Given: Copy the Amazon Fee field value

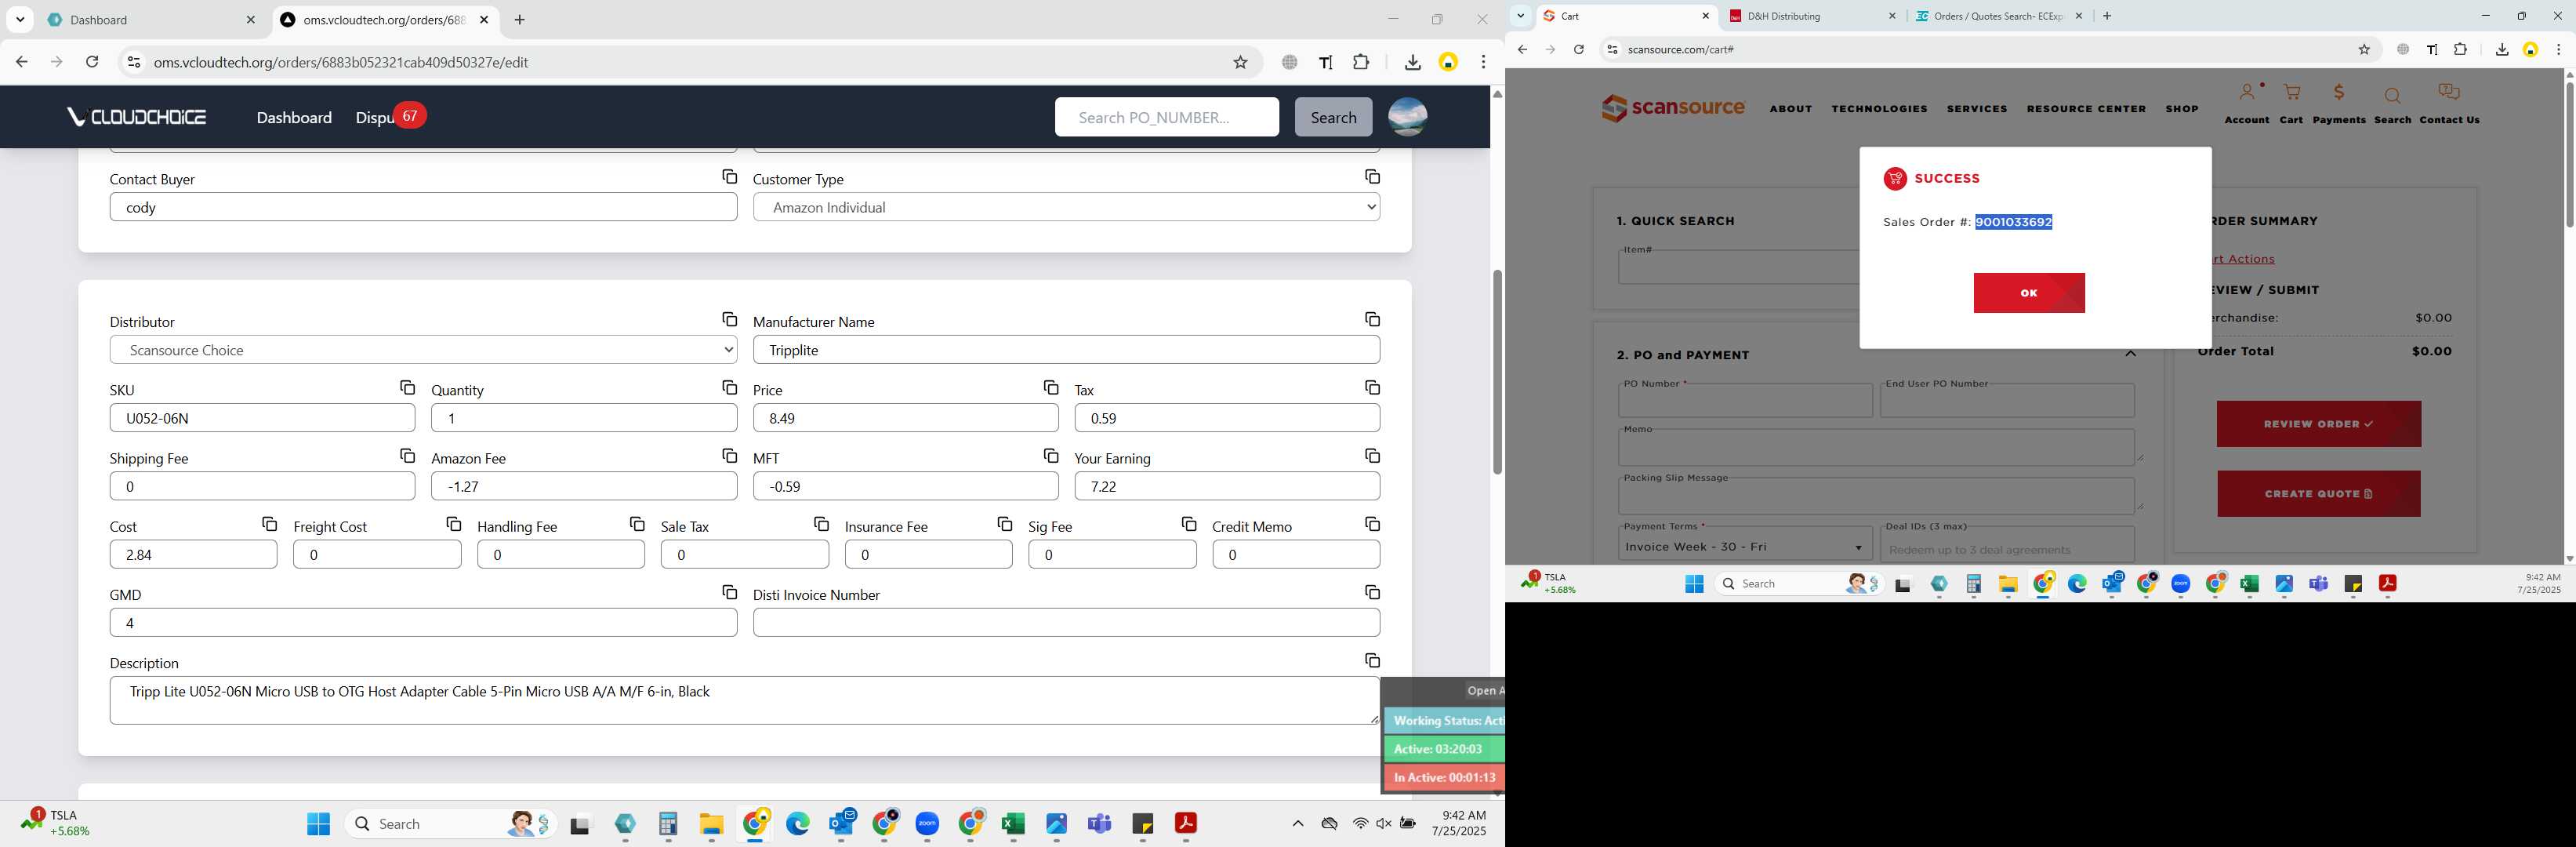Looking at the screenshot, I should 729,456.
